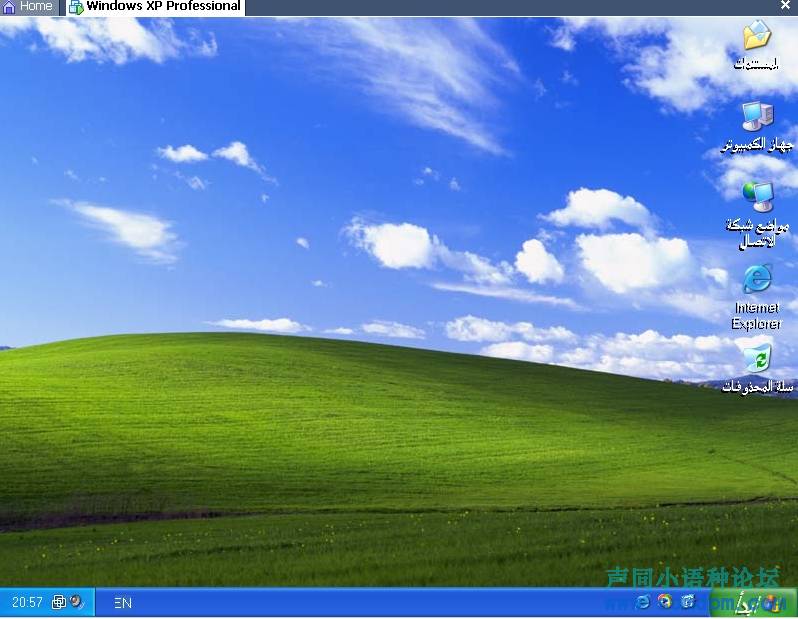Open Windows Media Player from Quick Launch
The width and height of the screenshot is (798, 619).
[x=665, y=602]
